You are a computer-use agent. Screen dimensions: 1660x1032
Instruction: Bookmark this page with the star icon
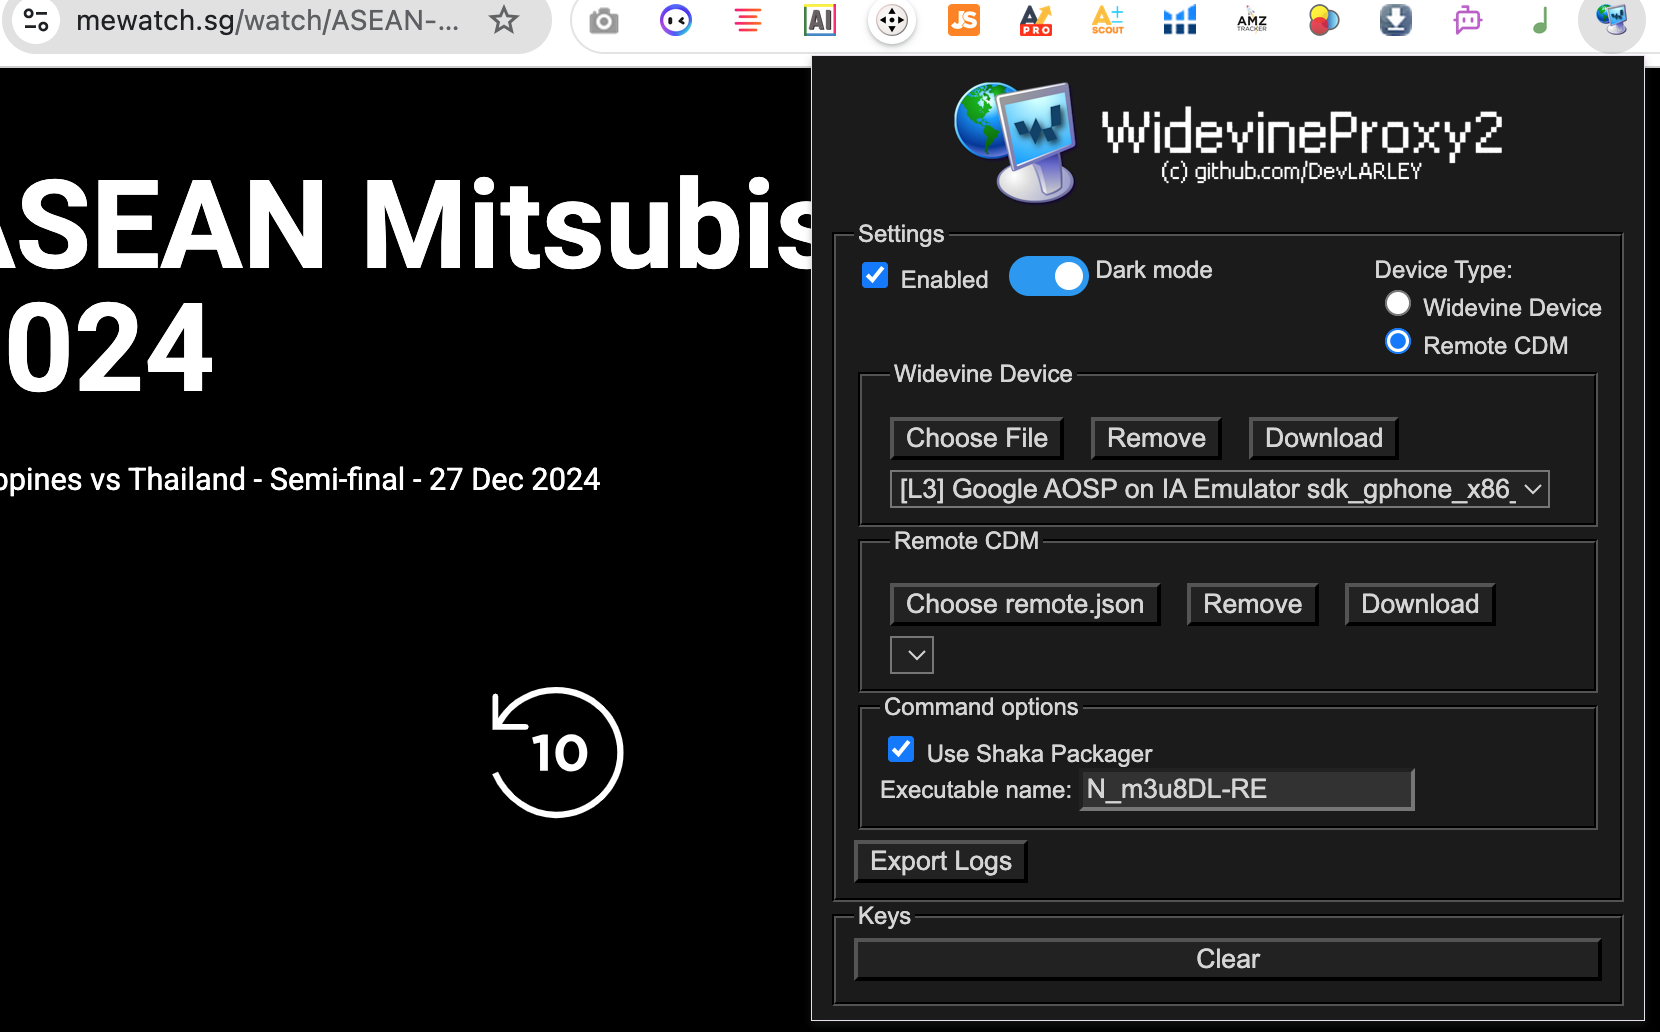(x=504, y=20)
